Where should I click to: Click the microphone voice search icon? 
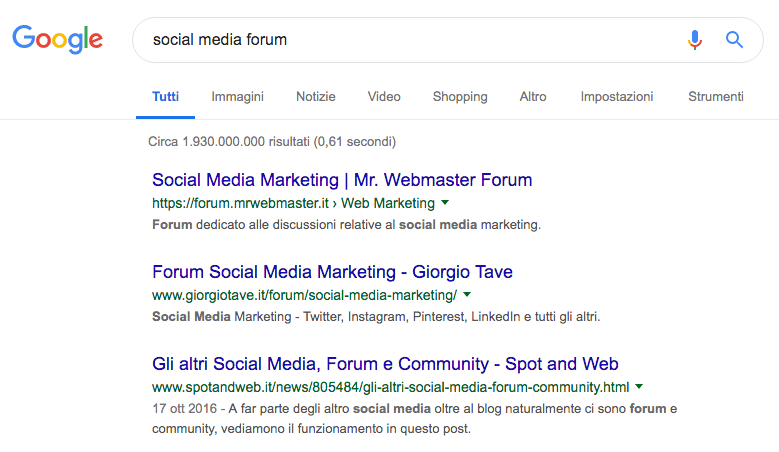click(695, 40)
